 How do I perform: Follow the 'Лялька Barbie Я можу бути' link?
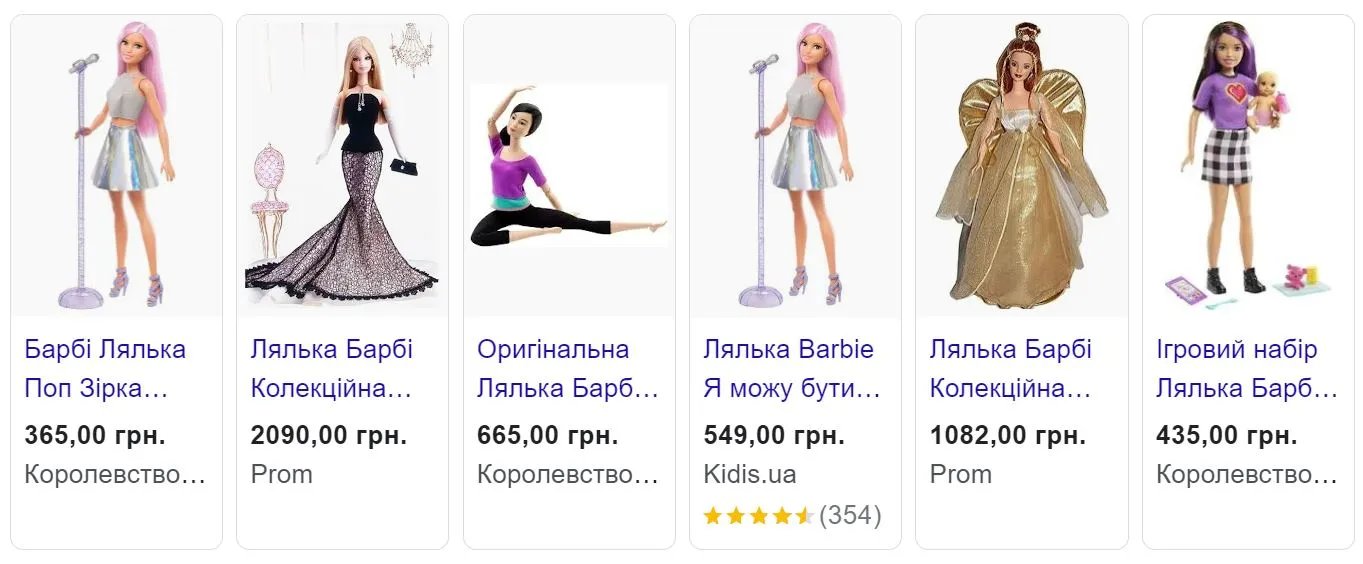click(x=791, y=369)
